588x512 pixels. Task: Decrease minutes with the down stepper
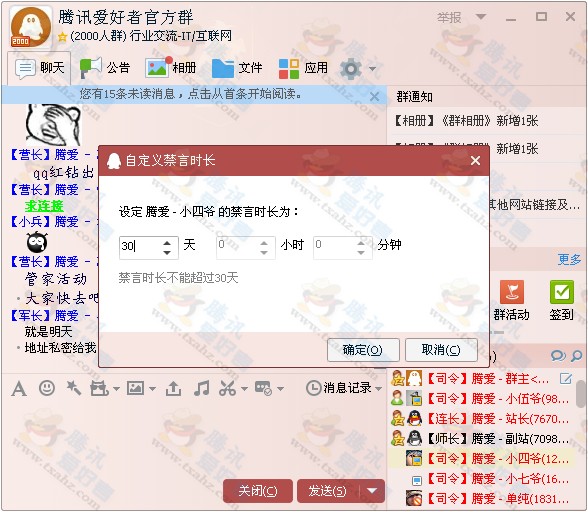point(361,253)
